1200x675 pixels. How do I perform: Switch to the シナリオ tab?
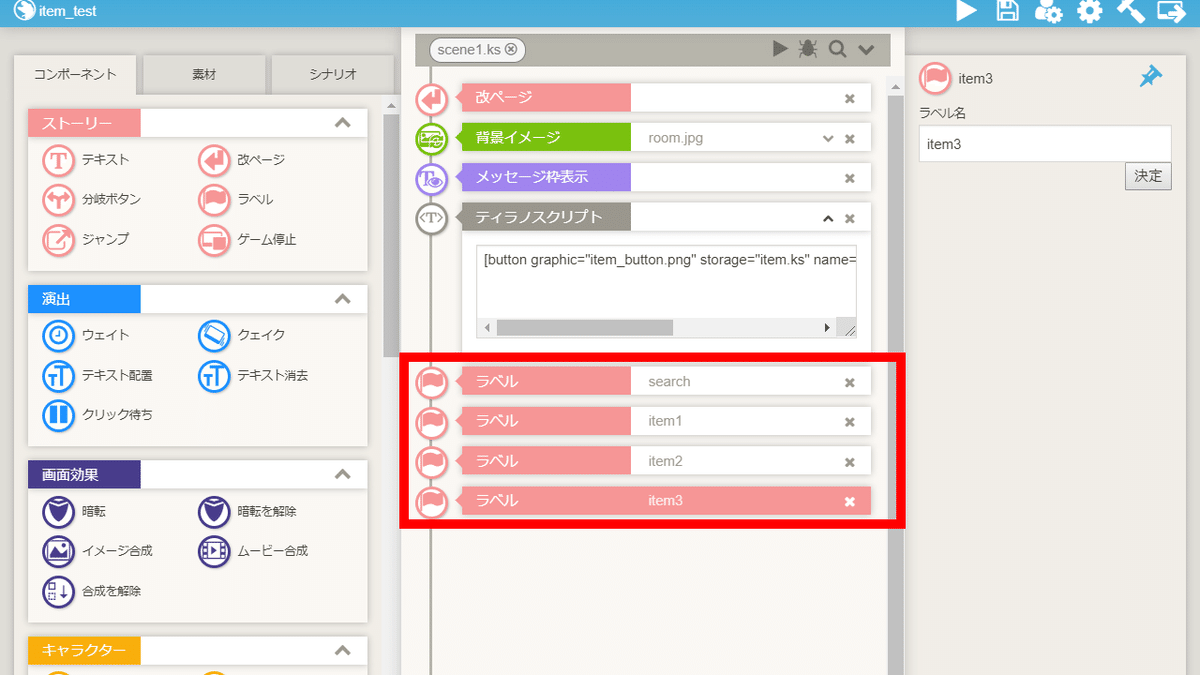click(333, 74)
